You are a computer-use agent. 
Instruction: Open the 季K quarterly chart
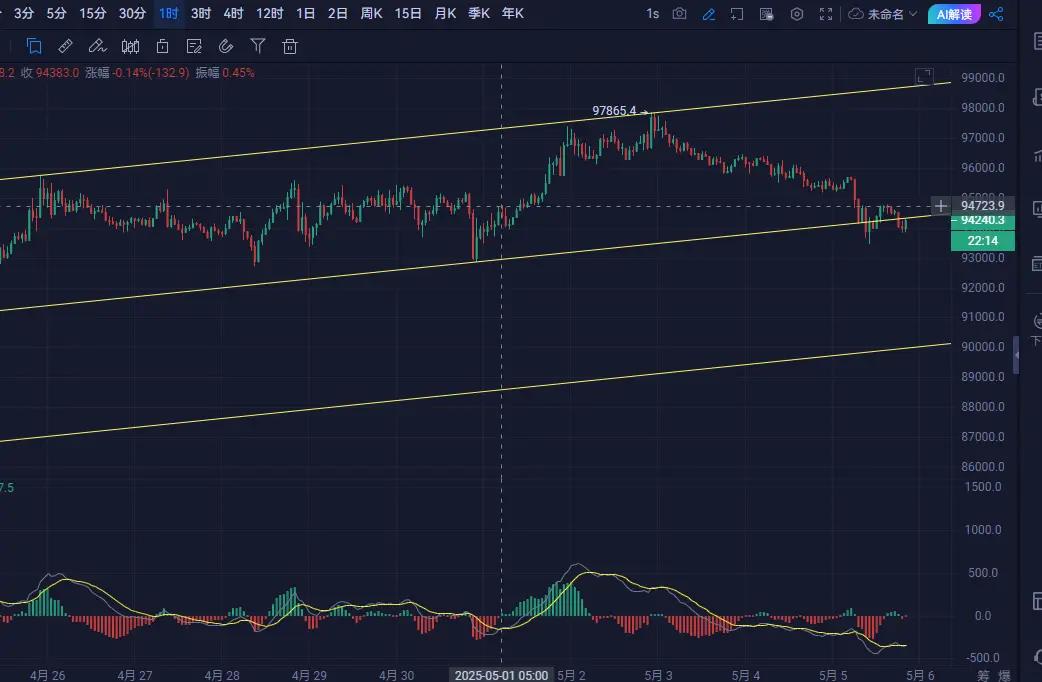point(479,13)
